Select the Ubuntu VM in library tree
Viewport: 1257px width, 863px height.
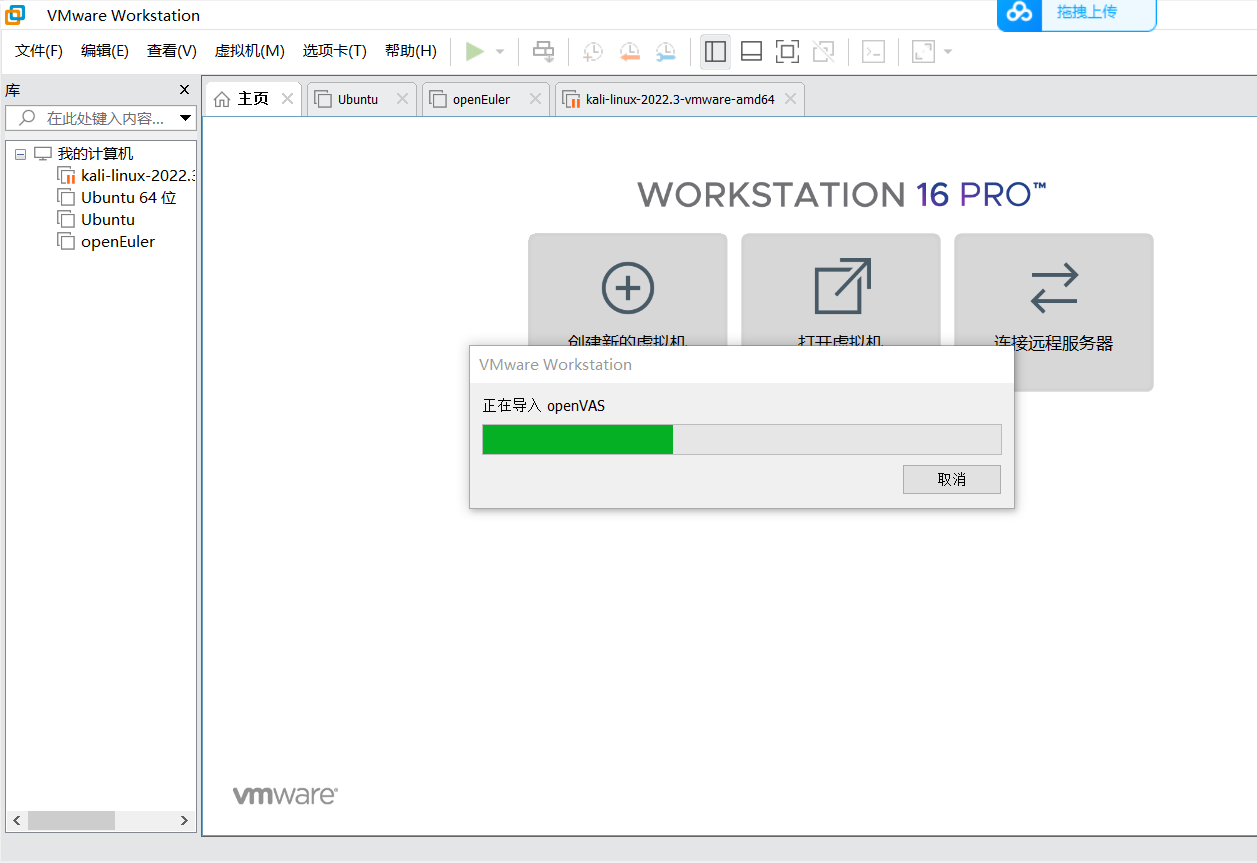(x=107, y=220)
